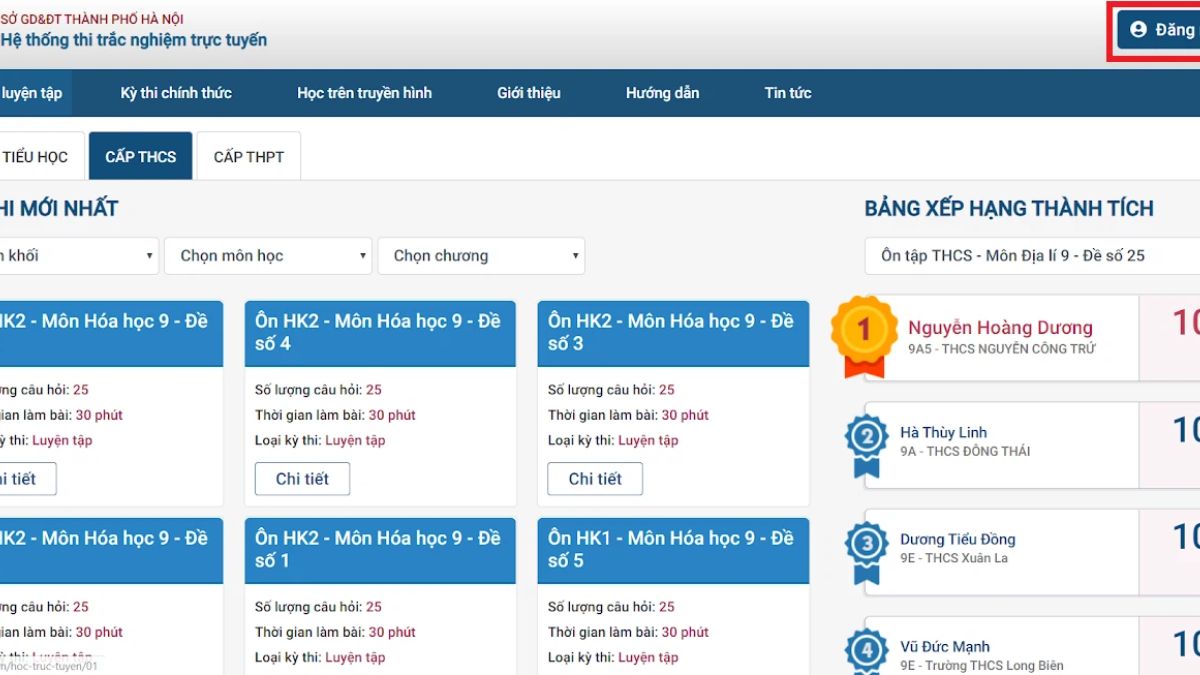The image size is (1200, 675).
Task: Select the TIỂU HỌC tab
Action: pyautogui.click(x=35, y=155)
